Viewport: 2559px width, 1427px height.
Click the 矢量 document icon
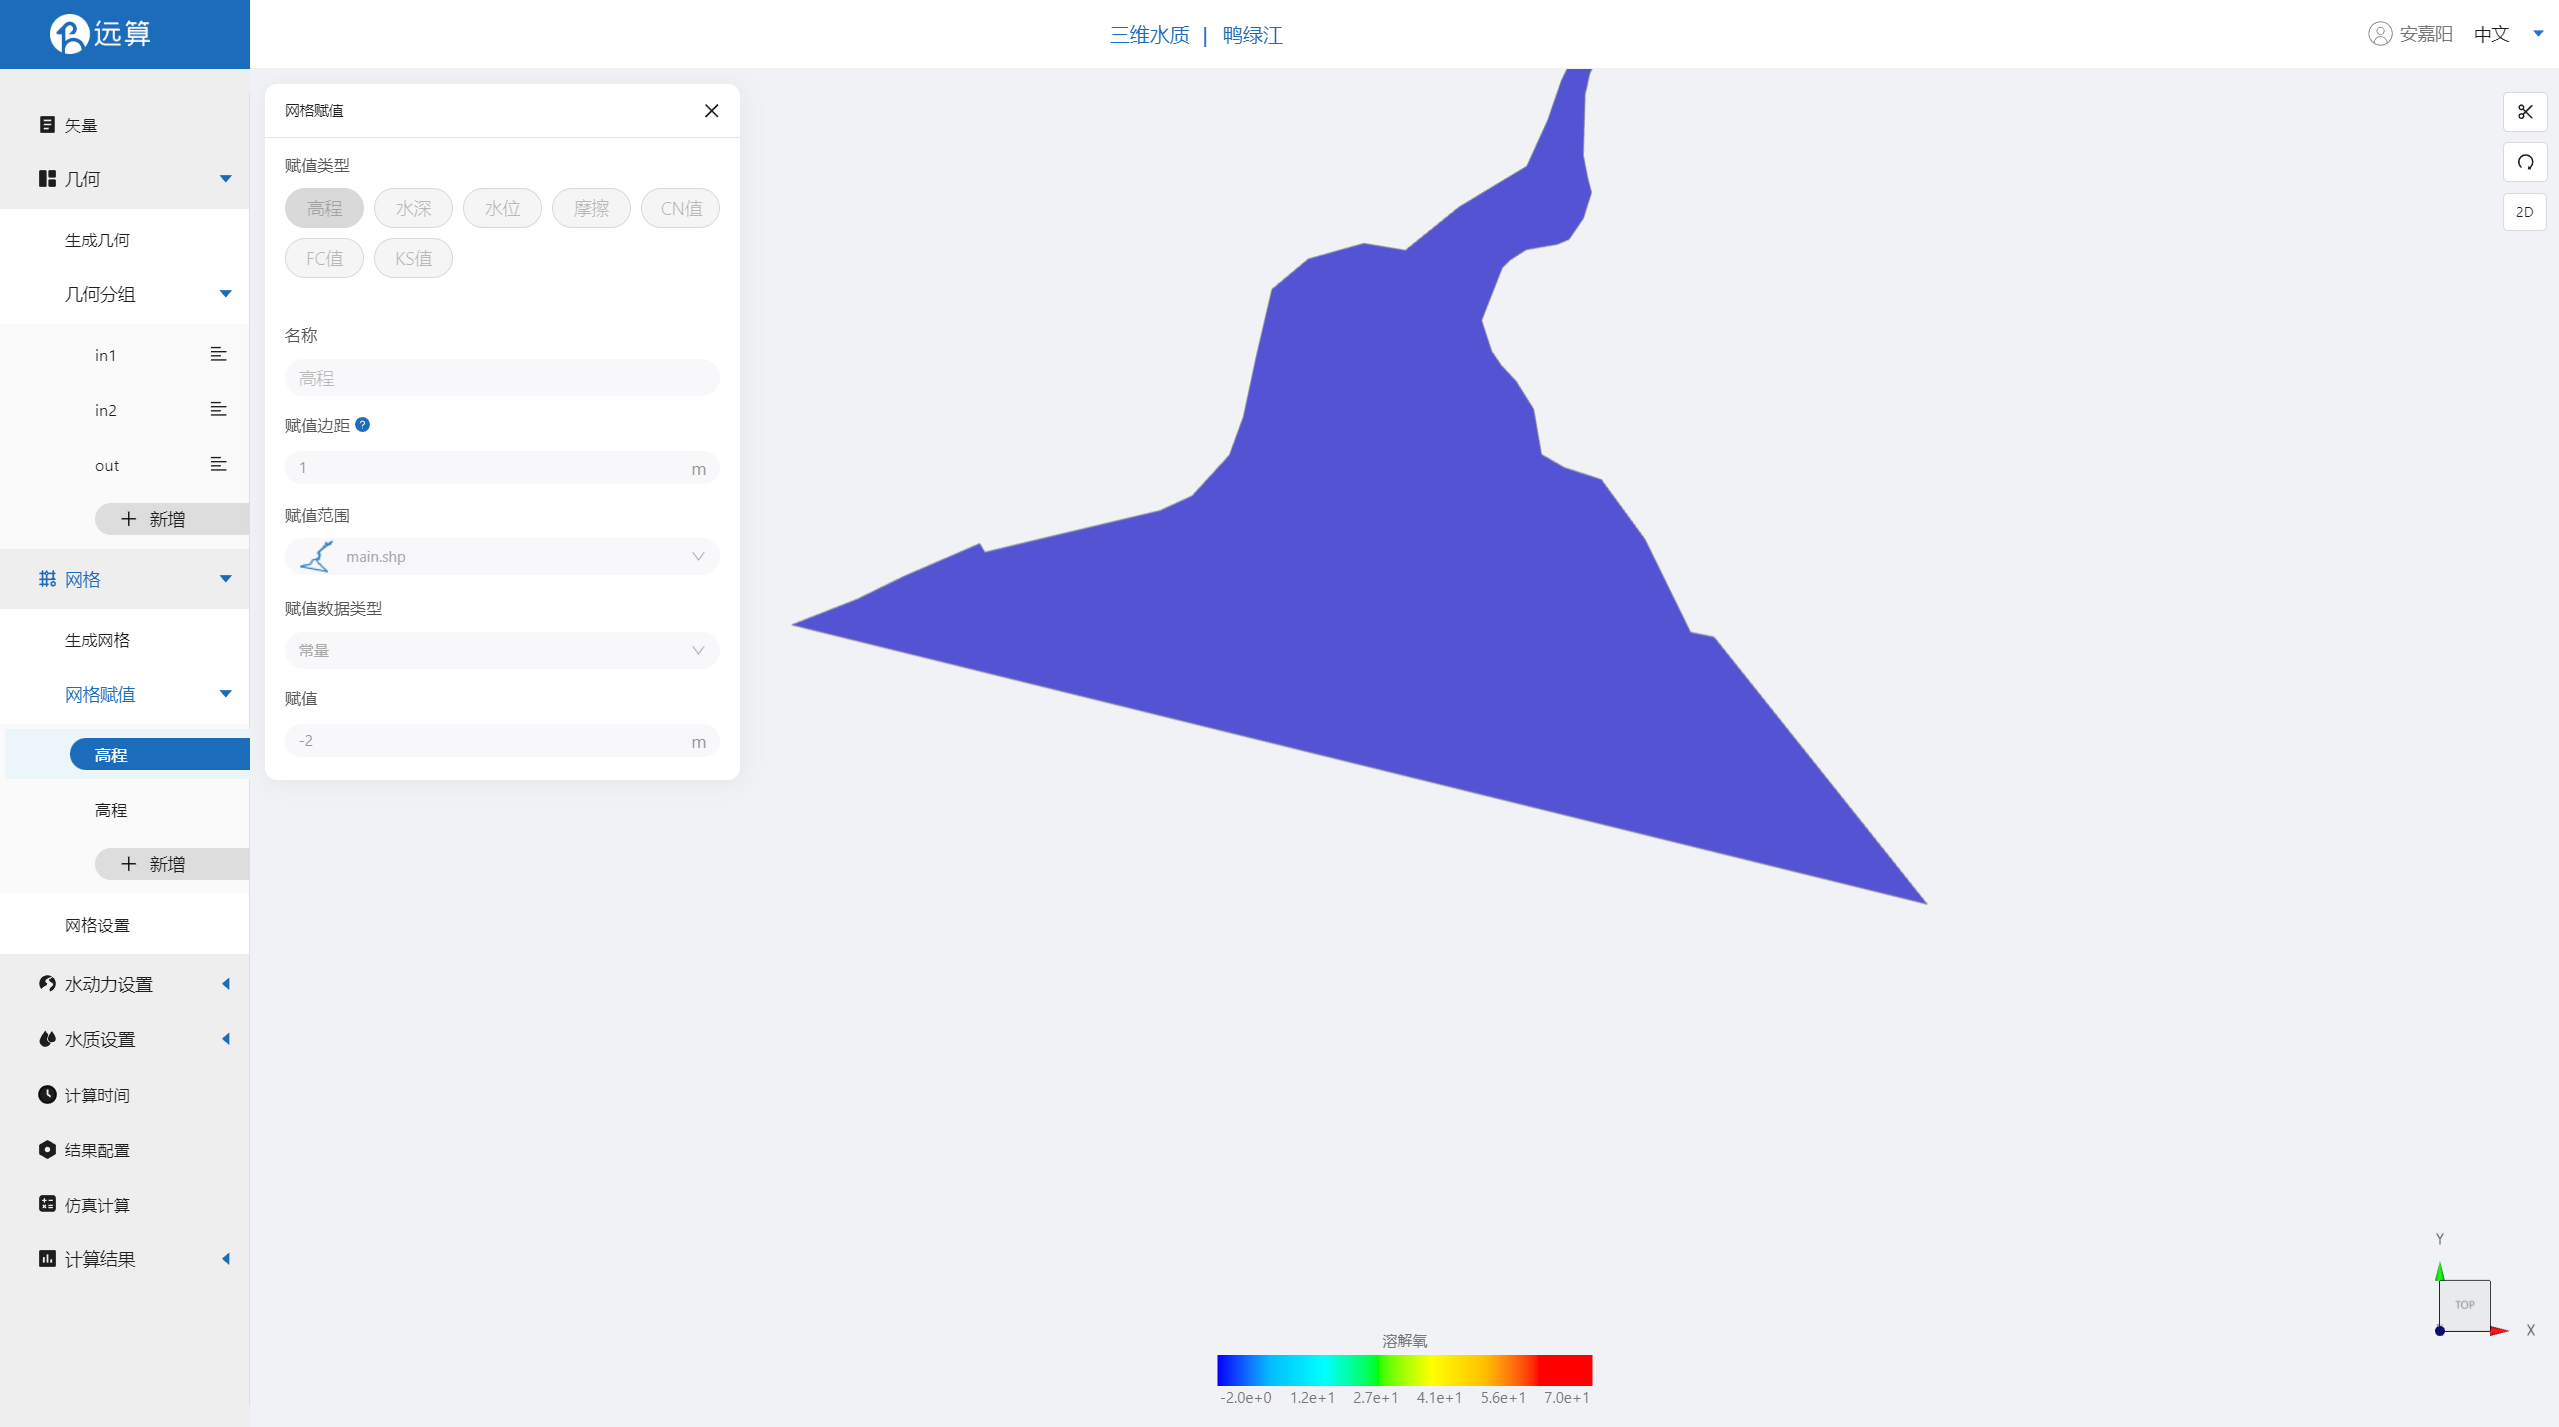(x=47, y=124)
